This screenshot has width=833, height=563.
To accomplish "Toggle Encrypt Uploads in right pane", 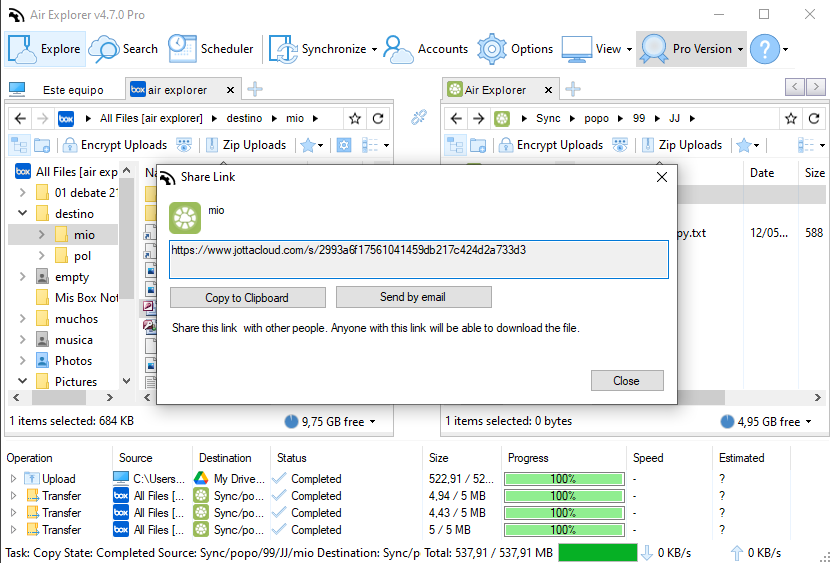I will pyautogui.click(x=551, y=145).
